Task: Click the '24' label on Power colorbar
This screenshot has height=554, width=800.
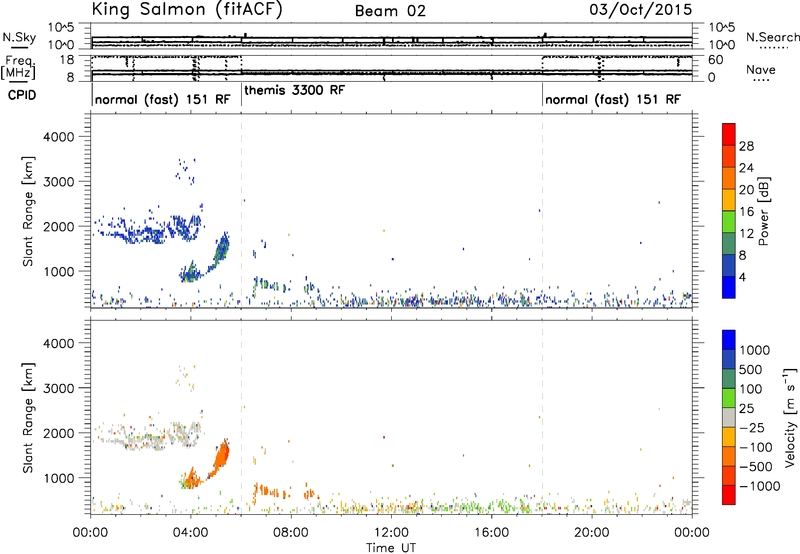Action: coord(746,168)
